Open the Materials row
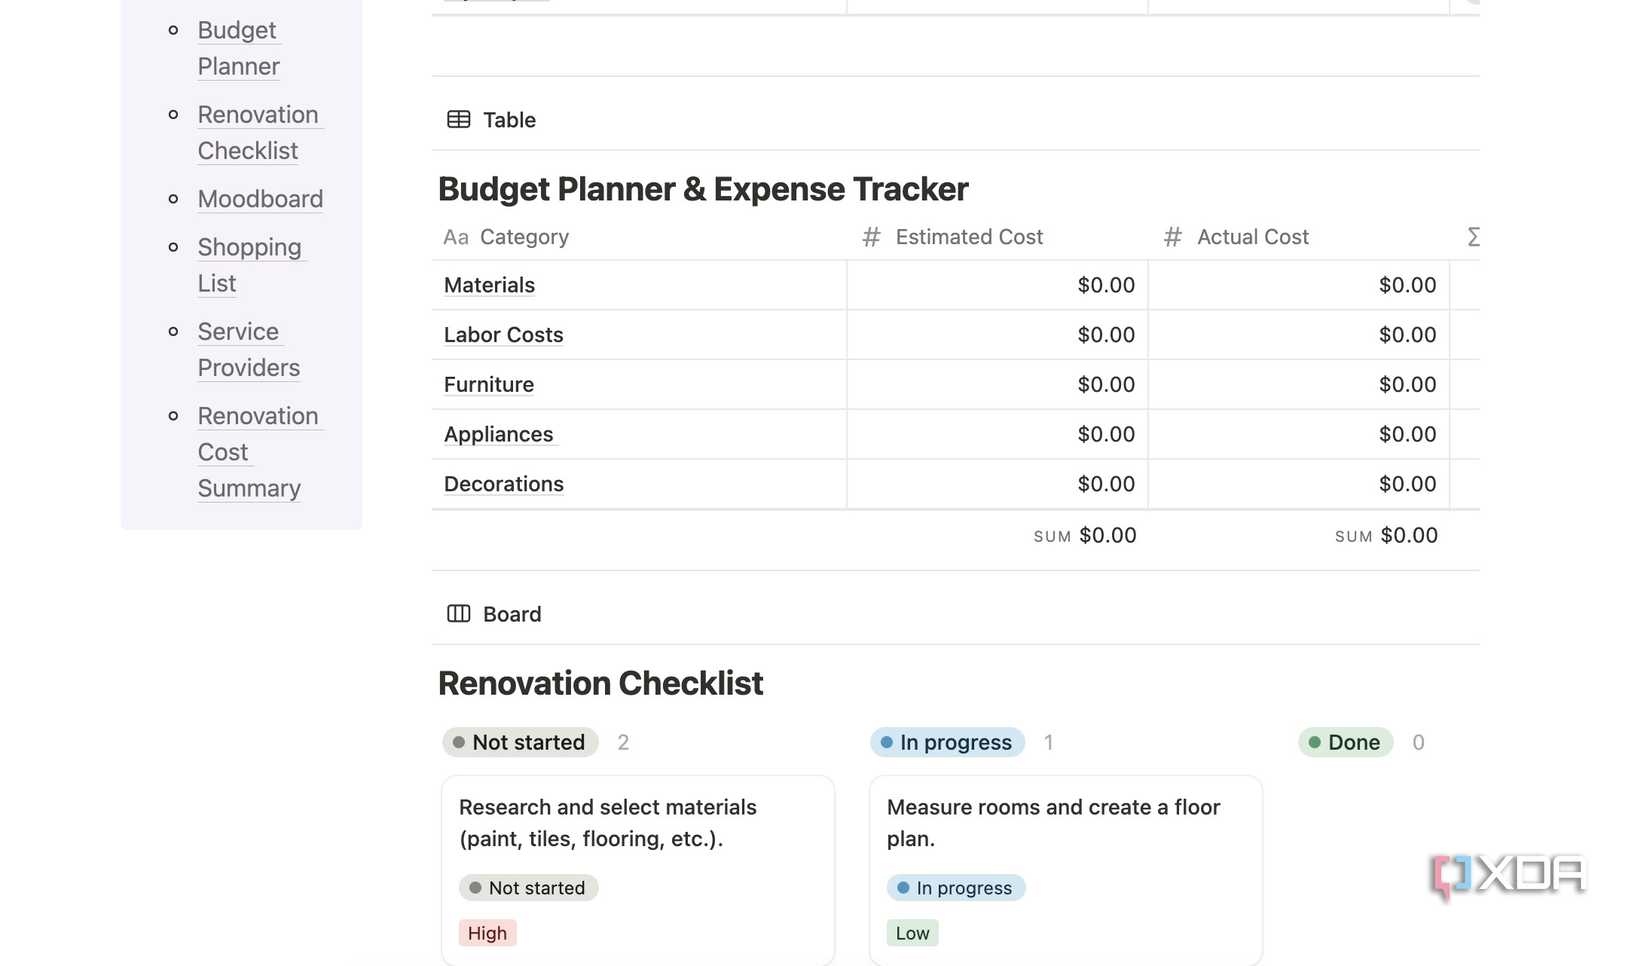 click(489, 285)
